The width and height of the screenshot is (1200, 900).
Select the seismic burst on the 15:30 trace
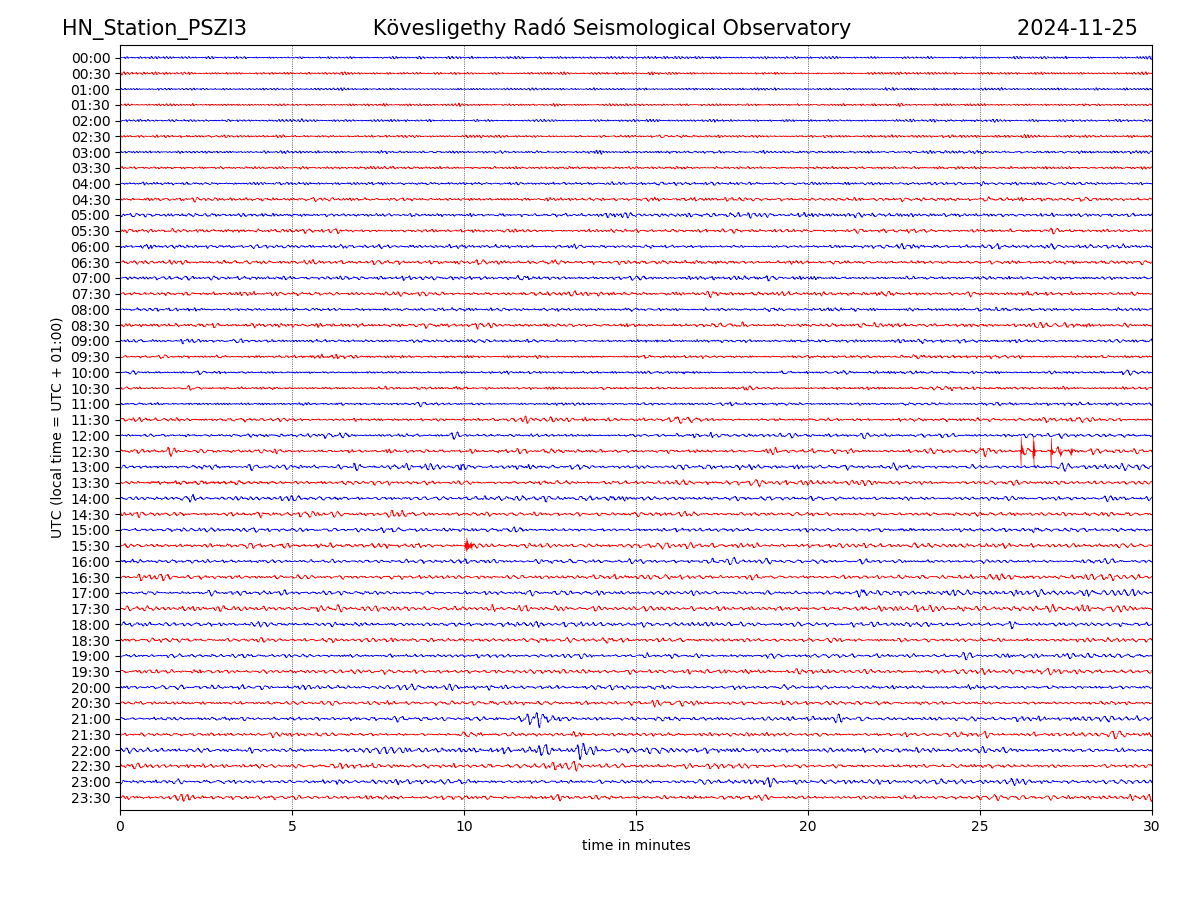point(467,545)
